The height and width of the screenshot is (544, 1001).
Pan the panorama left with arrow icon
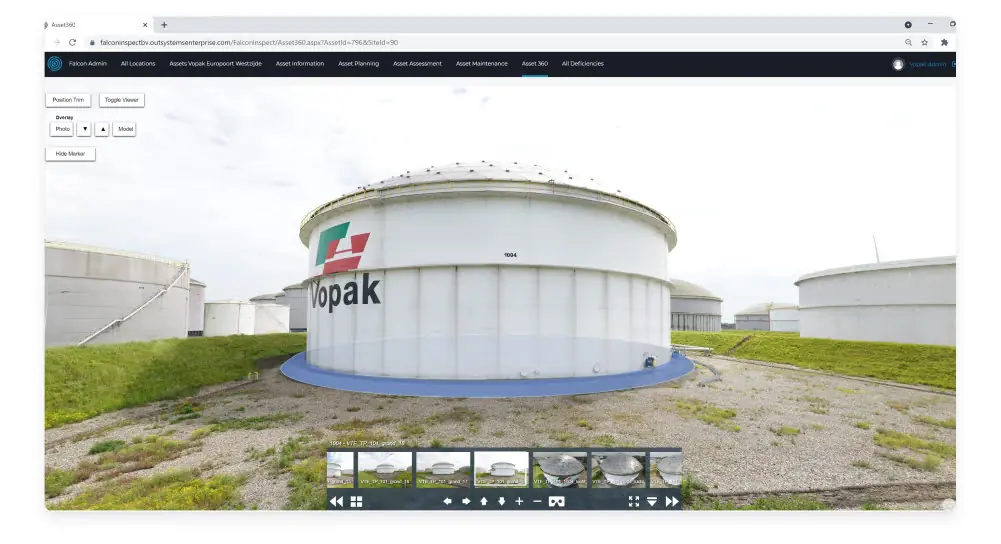click(448, 502)
